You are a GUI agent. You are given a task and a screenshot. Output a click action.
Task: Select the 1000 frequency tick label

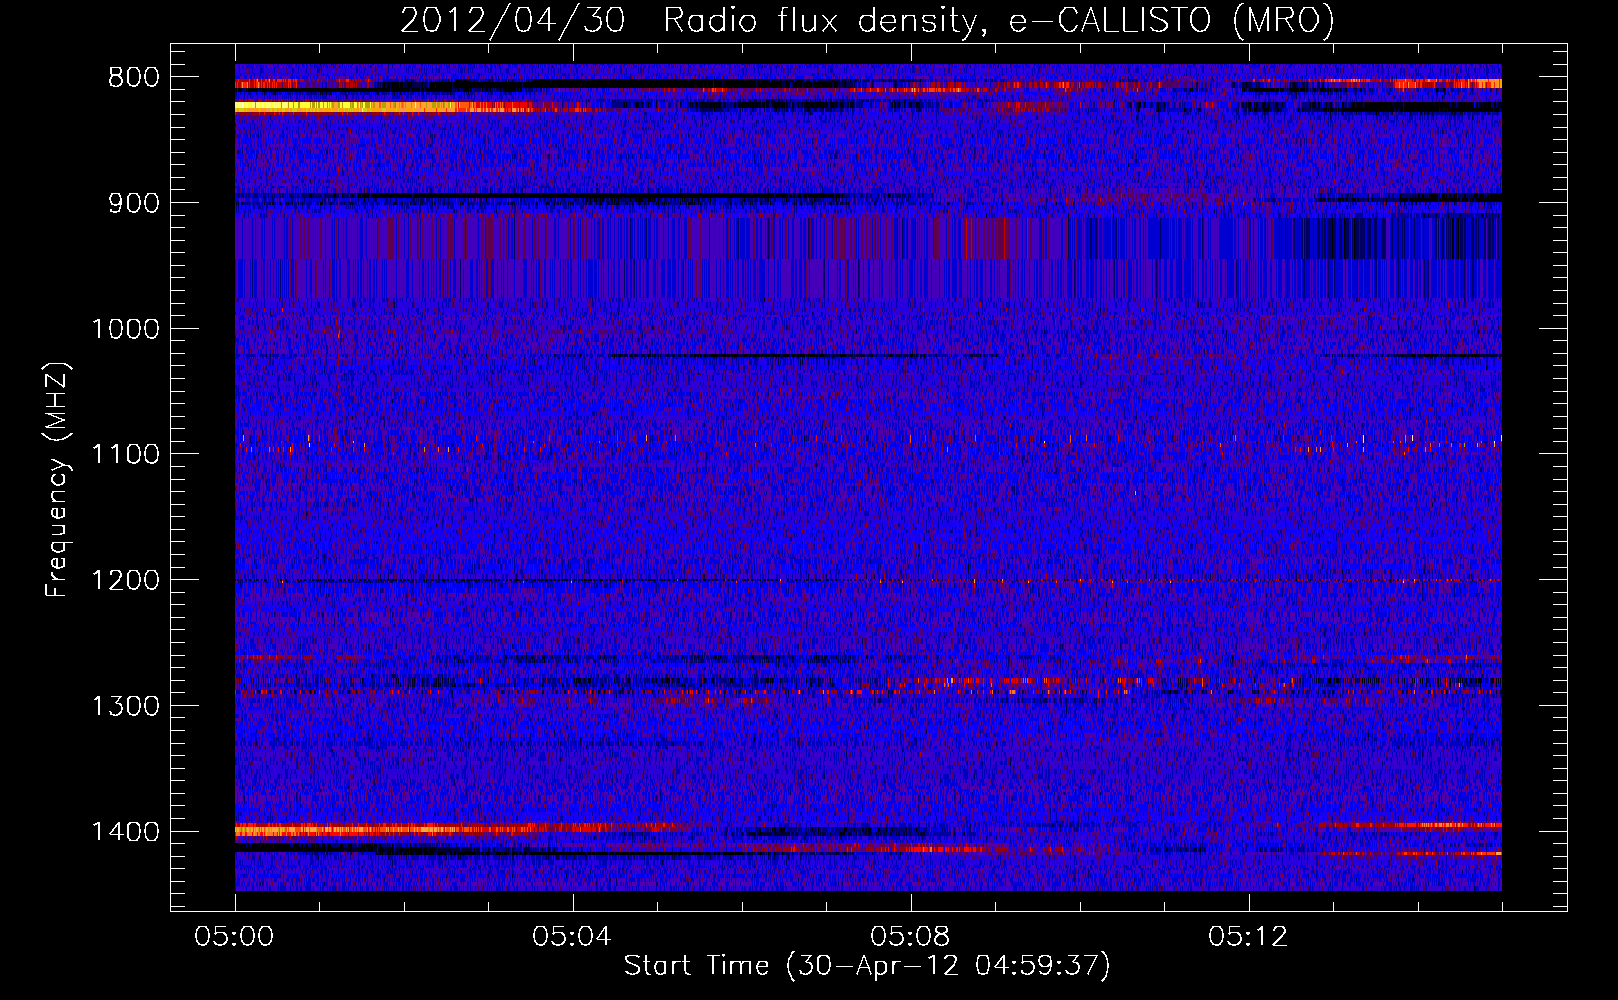click(x=125, y=329)
